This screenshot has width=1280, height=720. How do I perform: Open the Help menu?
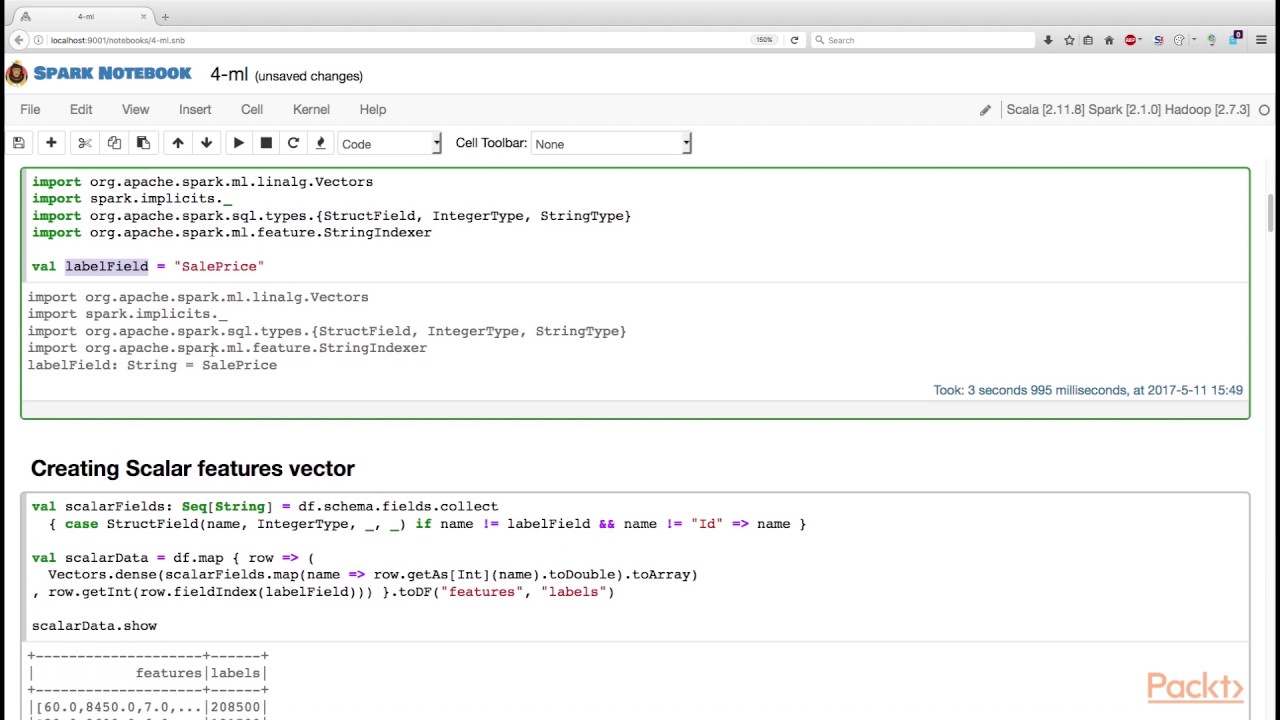373,110
